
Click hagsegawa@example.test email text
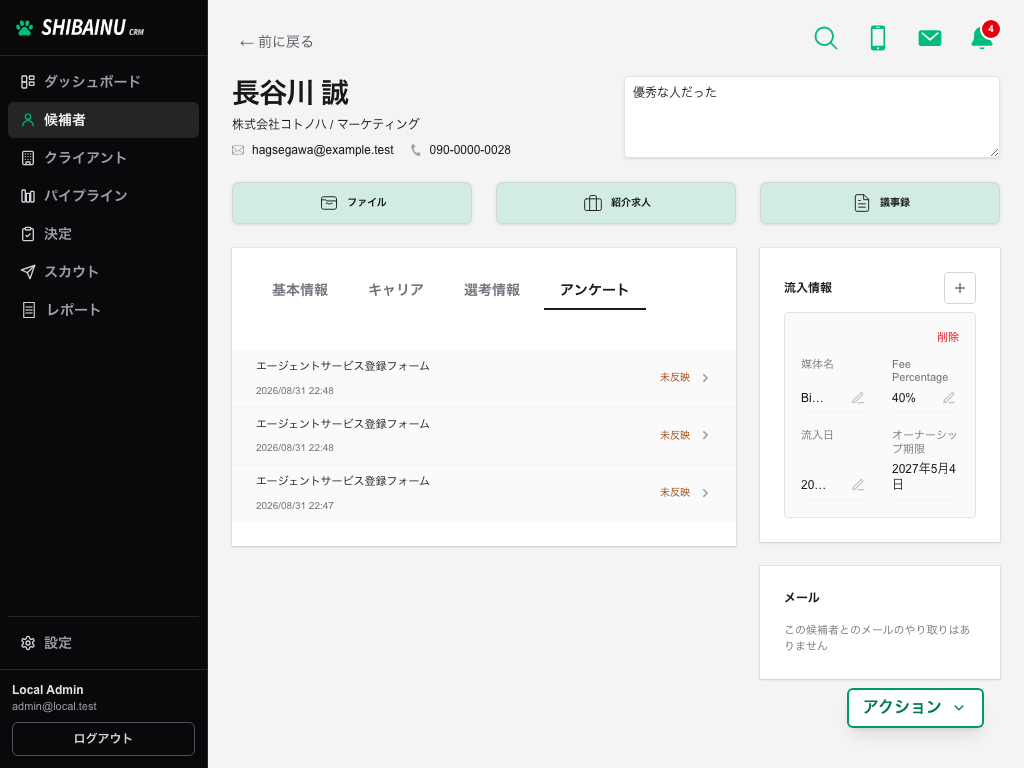tap(323, 150)
